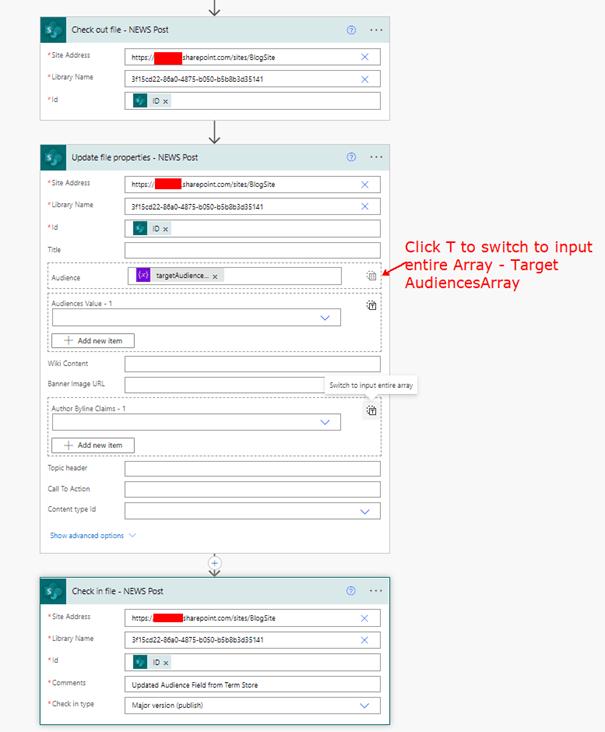This screenshot has width=605, height=732.
Task: Add new item under Audiences Value
Action: click(93, 341)
